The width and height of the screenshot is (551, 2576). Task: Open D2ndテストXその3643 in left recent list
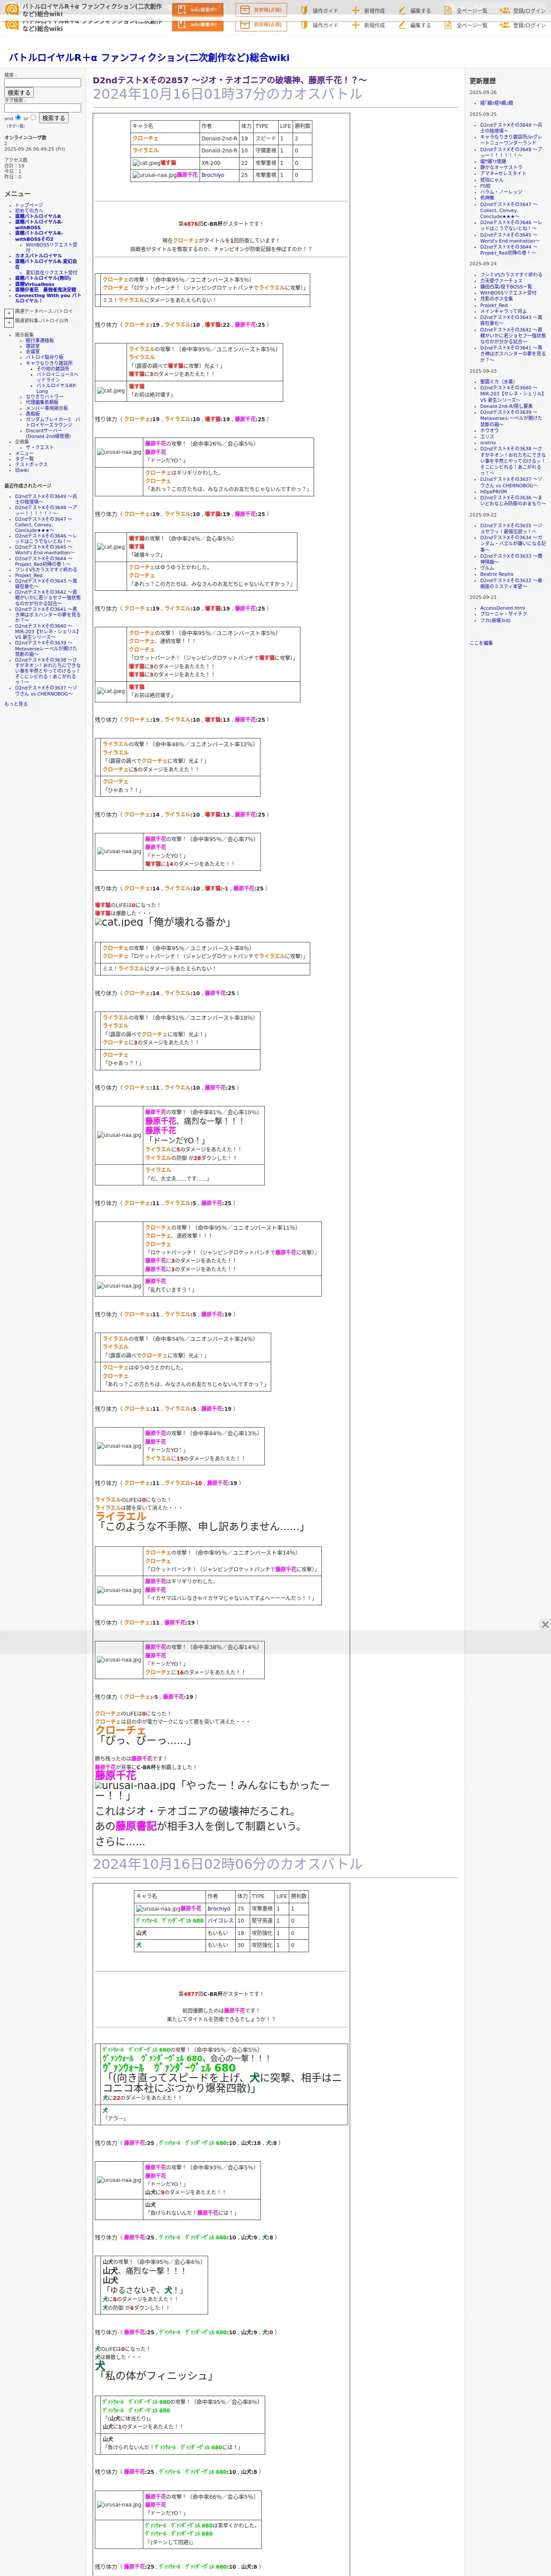45,584
